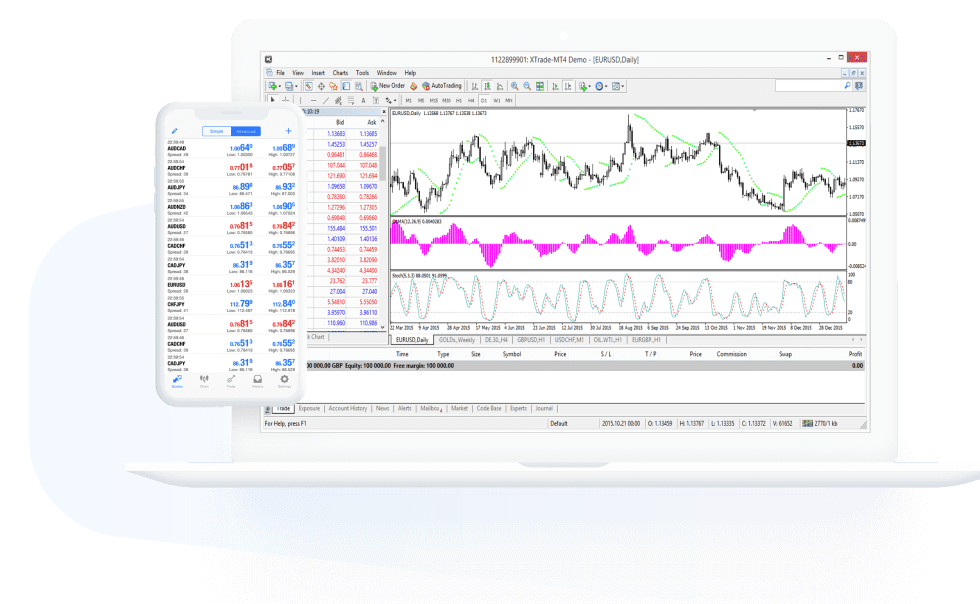
Task: Tile chart windows with grid icon
Action: pyautogui.click(x=540, y=86)
